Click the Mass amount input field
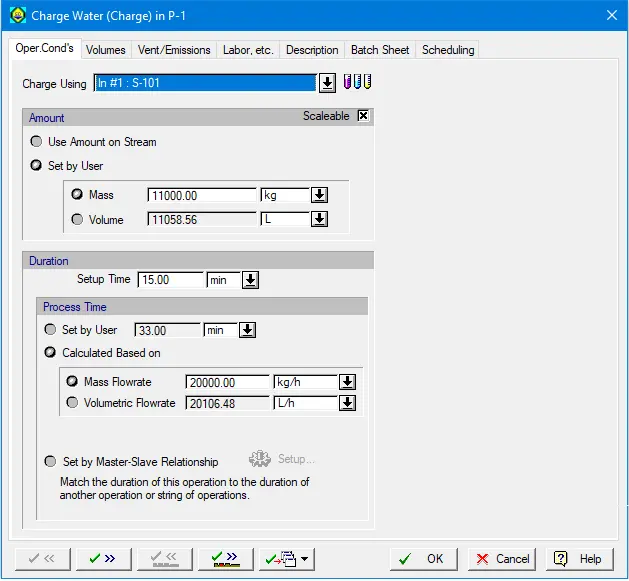Image resolution: width=629 pixels, height=581 pixels. point(201,195)
